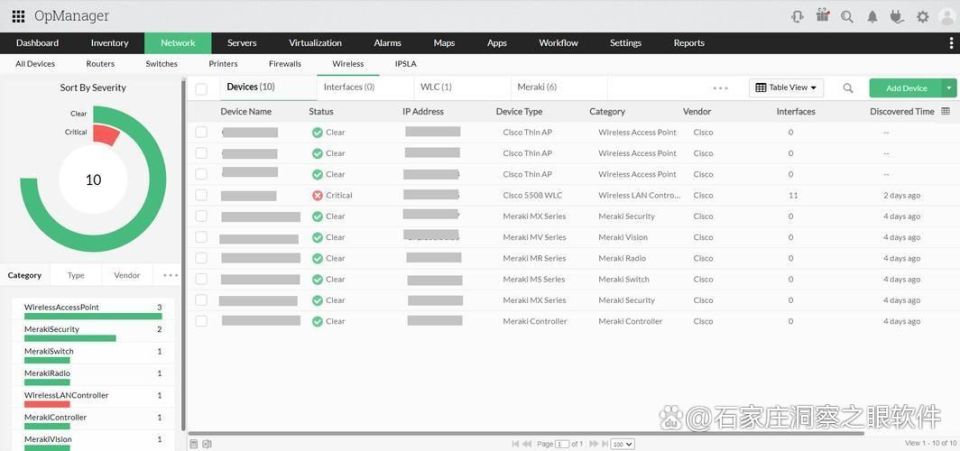Switch to the Wireless sub-tab

(x=348, y=64)
